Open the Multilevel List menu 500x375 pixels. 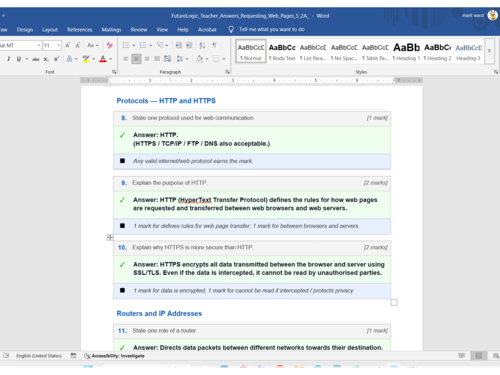coord(162,45)
